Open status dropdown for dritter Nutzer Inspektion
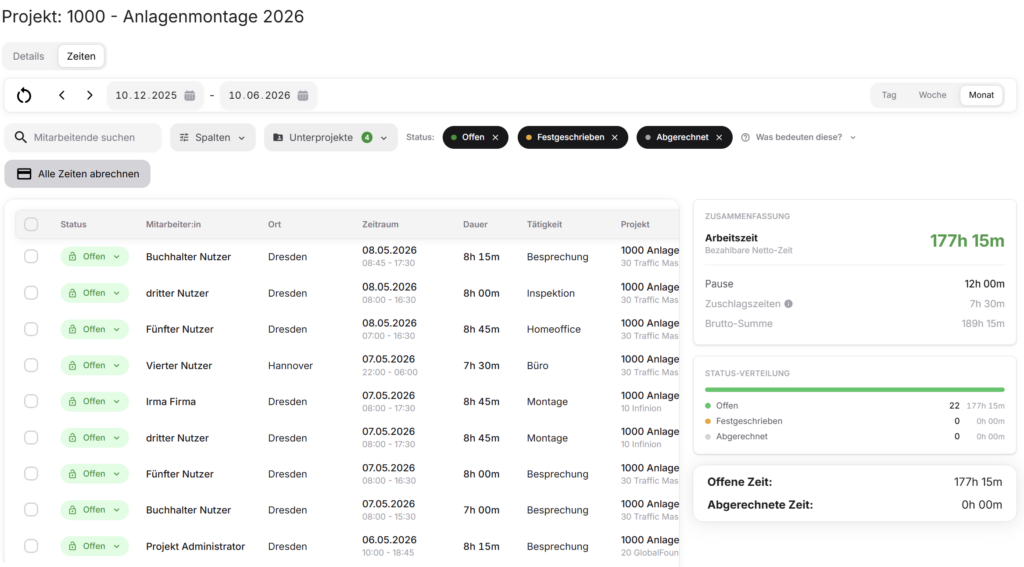This screenshot has height=567, width=1024. coord(95,293)
